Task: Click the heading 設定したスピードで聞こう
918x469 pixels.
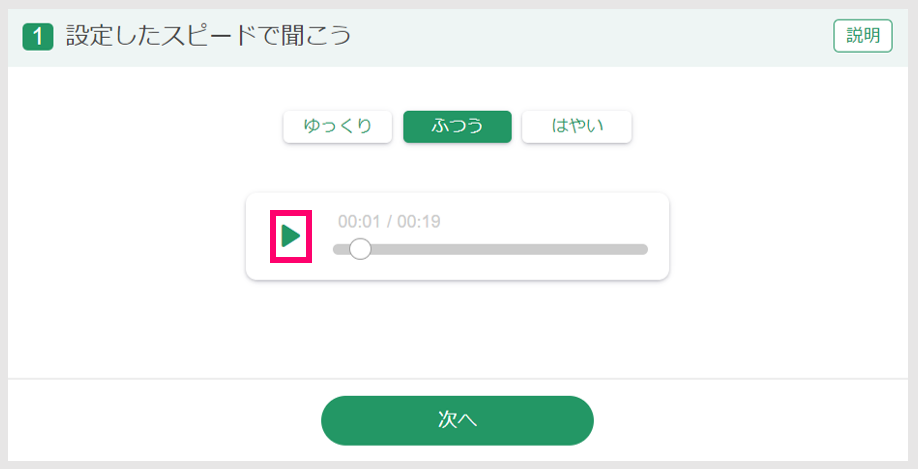Action: pyautogui.click(x=208, y=36)
